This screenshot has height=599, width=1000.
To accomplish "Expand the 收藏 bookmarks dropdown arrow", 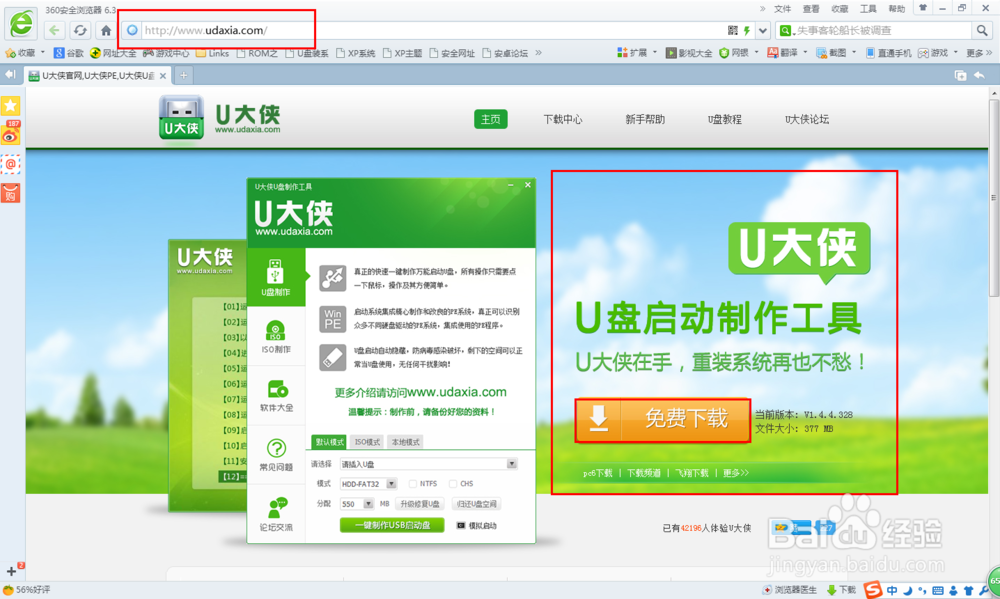I will 43,52.
